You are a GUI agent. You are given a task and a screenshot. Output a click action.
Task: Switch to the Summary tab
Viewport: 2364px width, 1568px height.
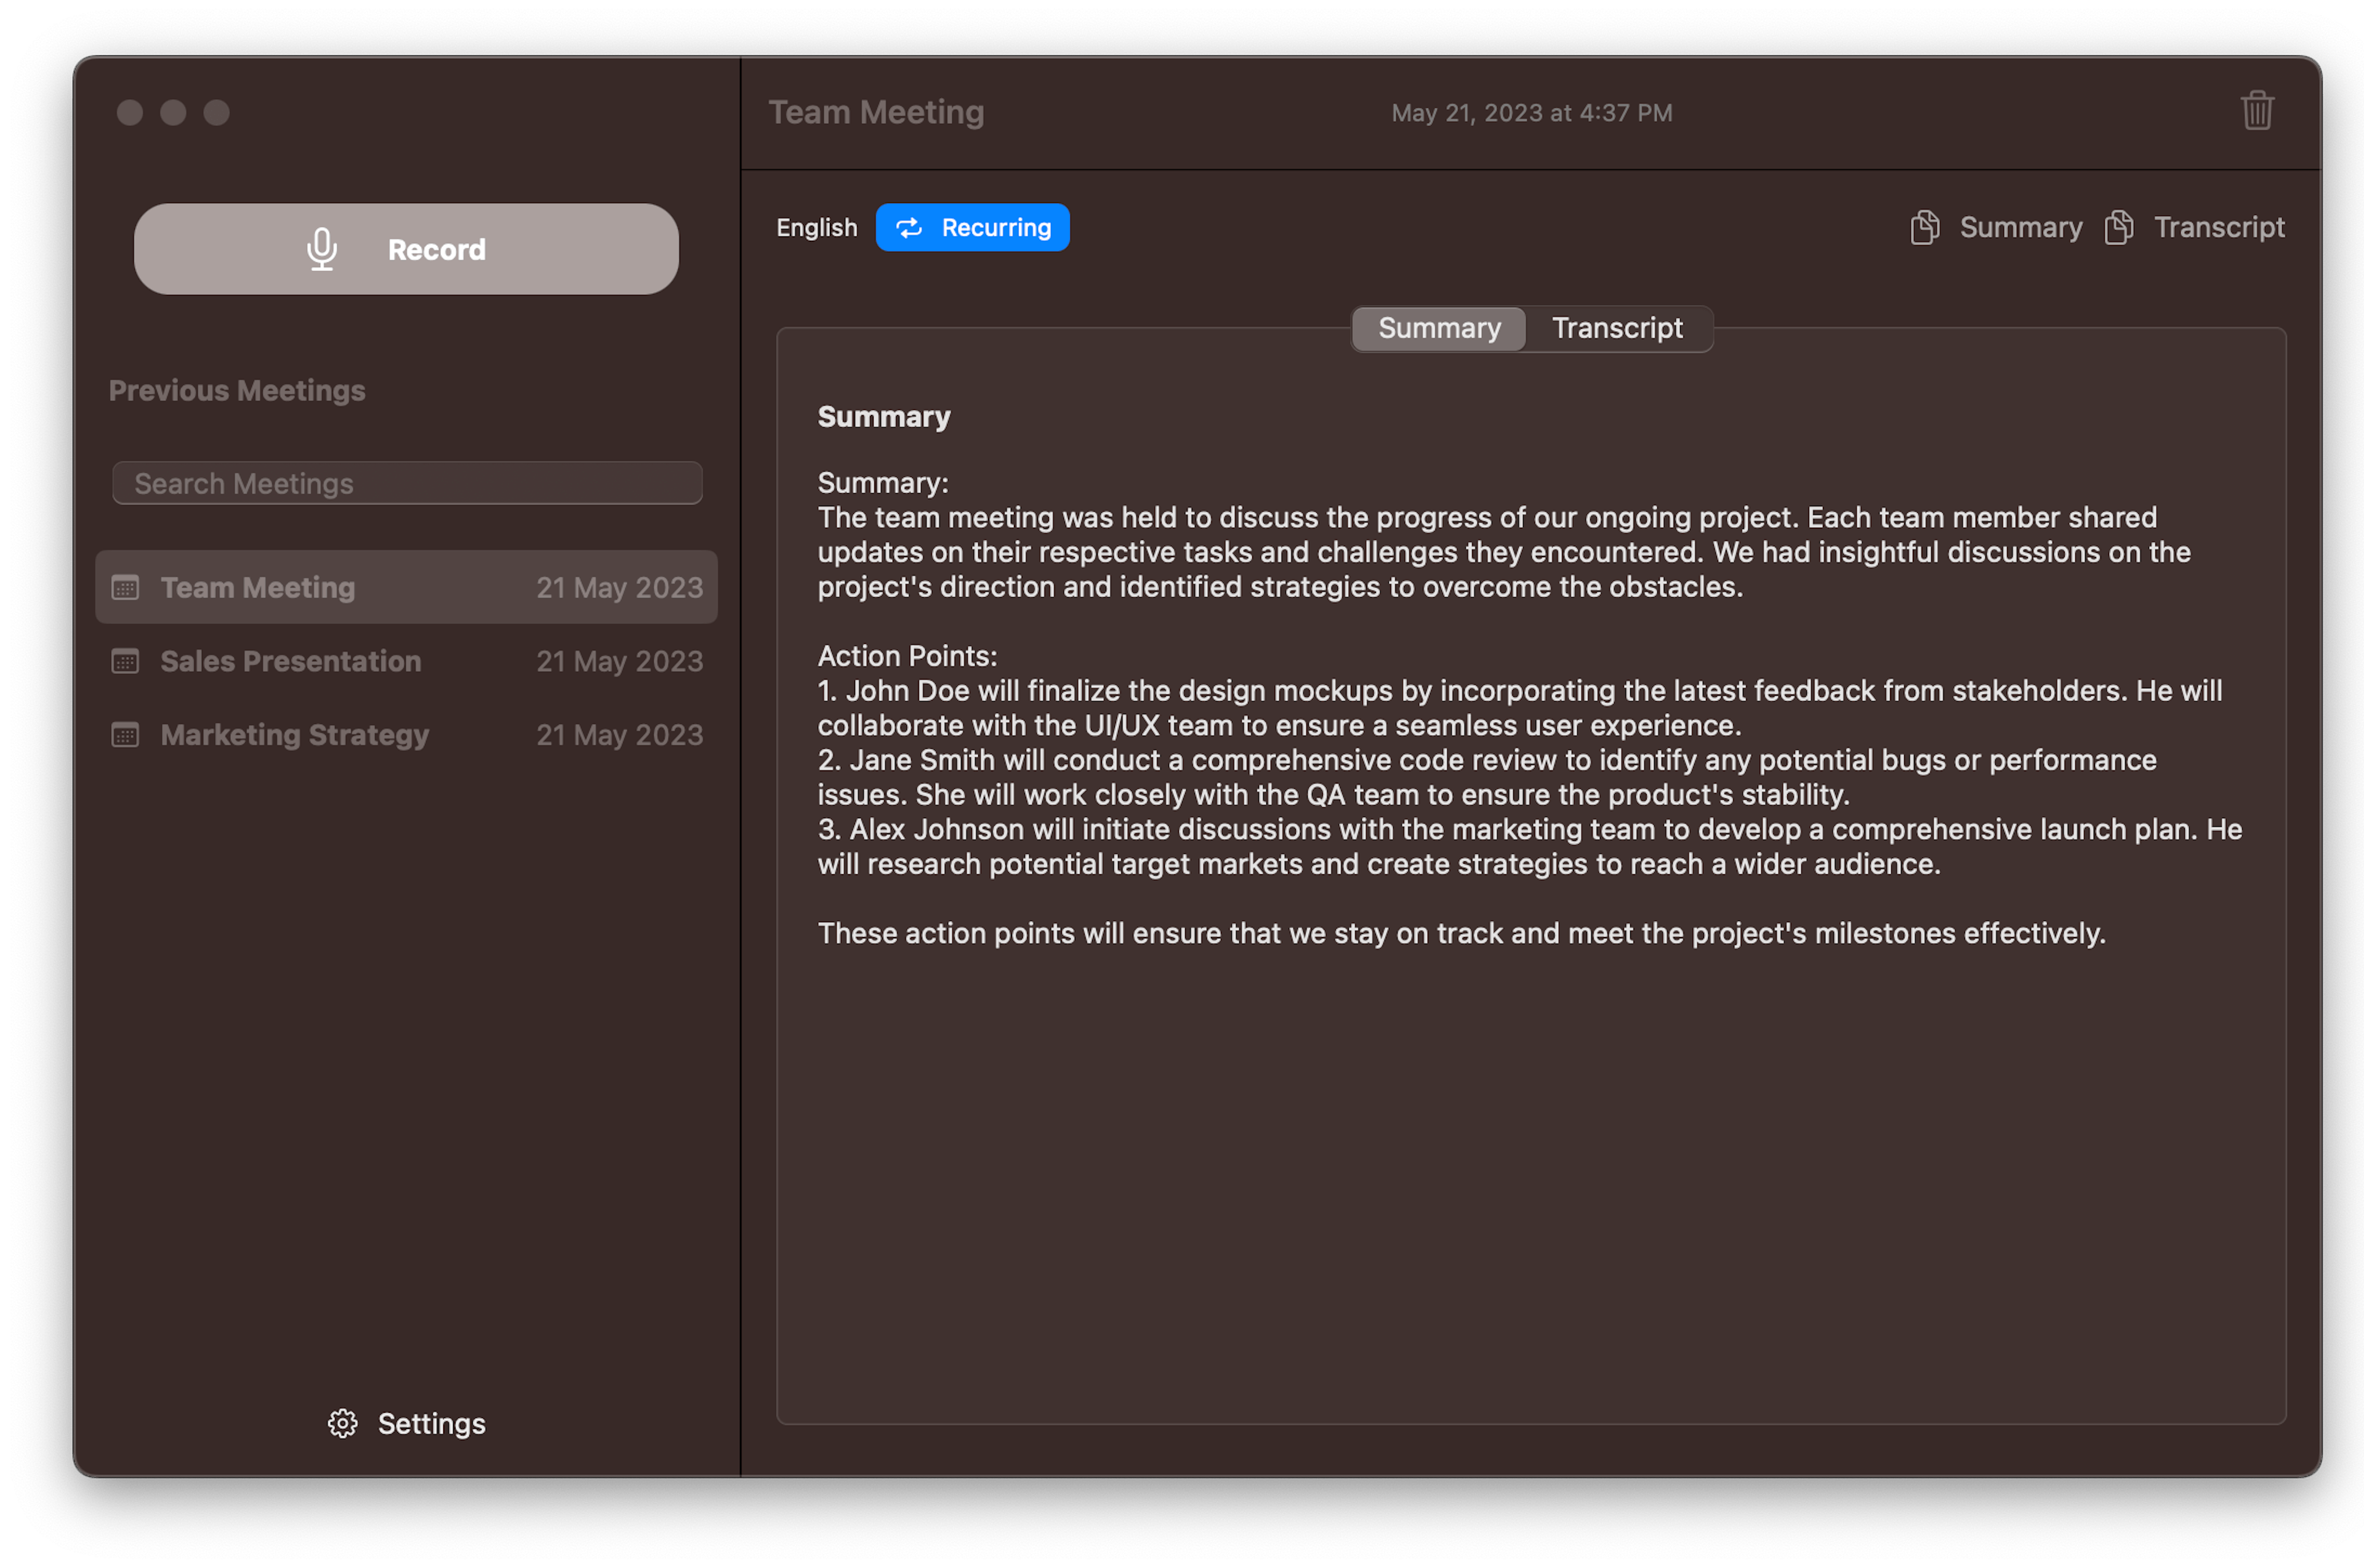[1437, 328]
